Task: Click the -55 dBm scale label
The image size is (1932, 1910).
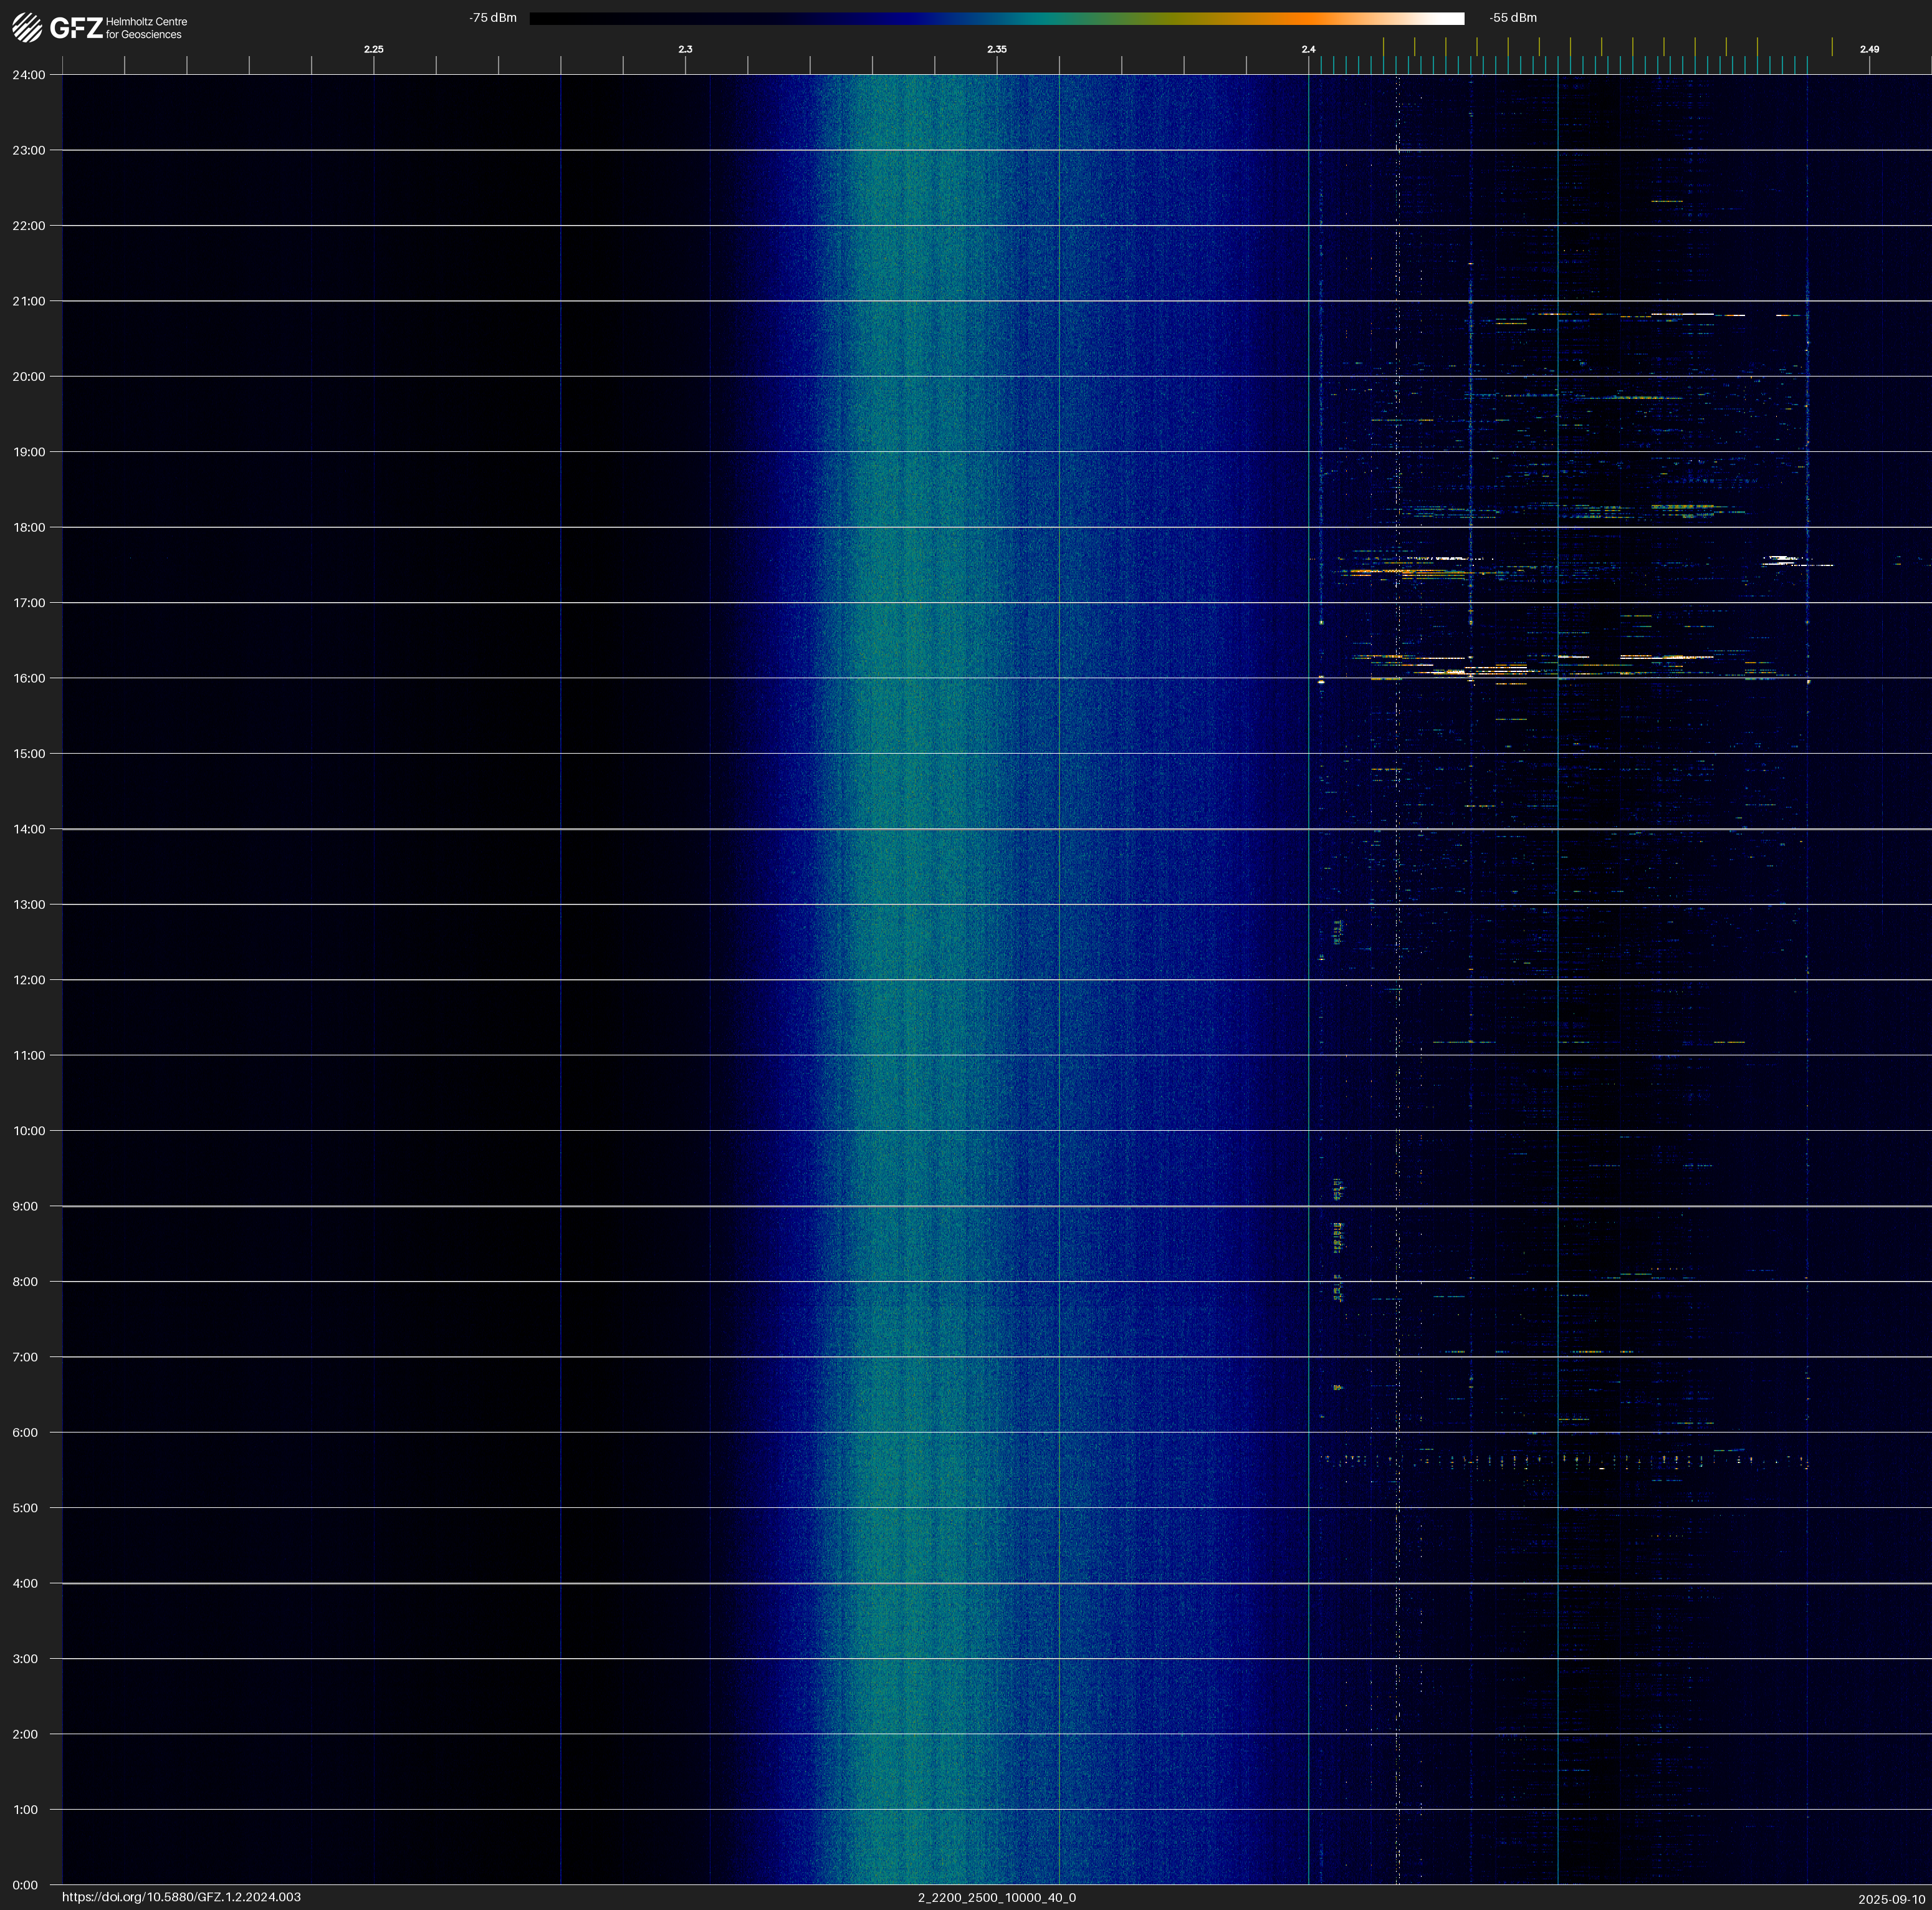Action: point(1512,18)
